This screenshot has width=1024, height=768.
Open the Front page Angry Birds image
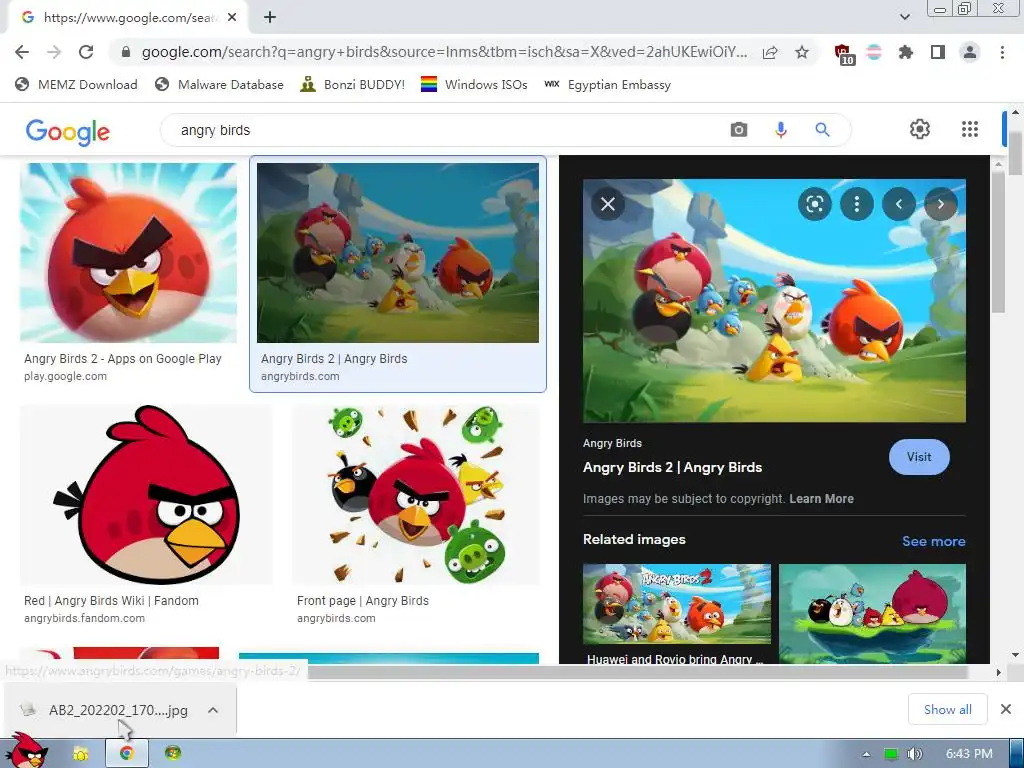coord(416,494)
